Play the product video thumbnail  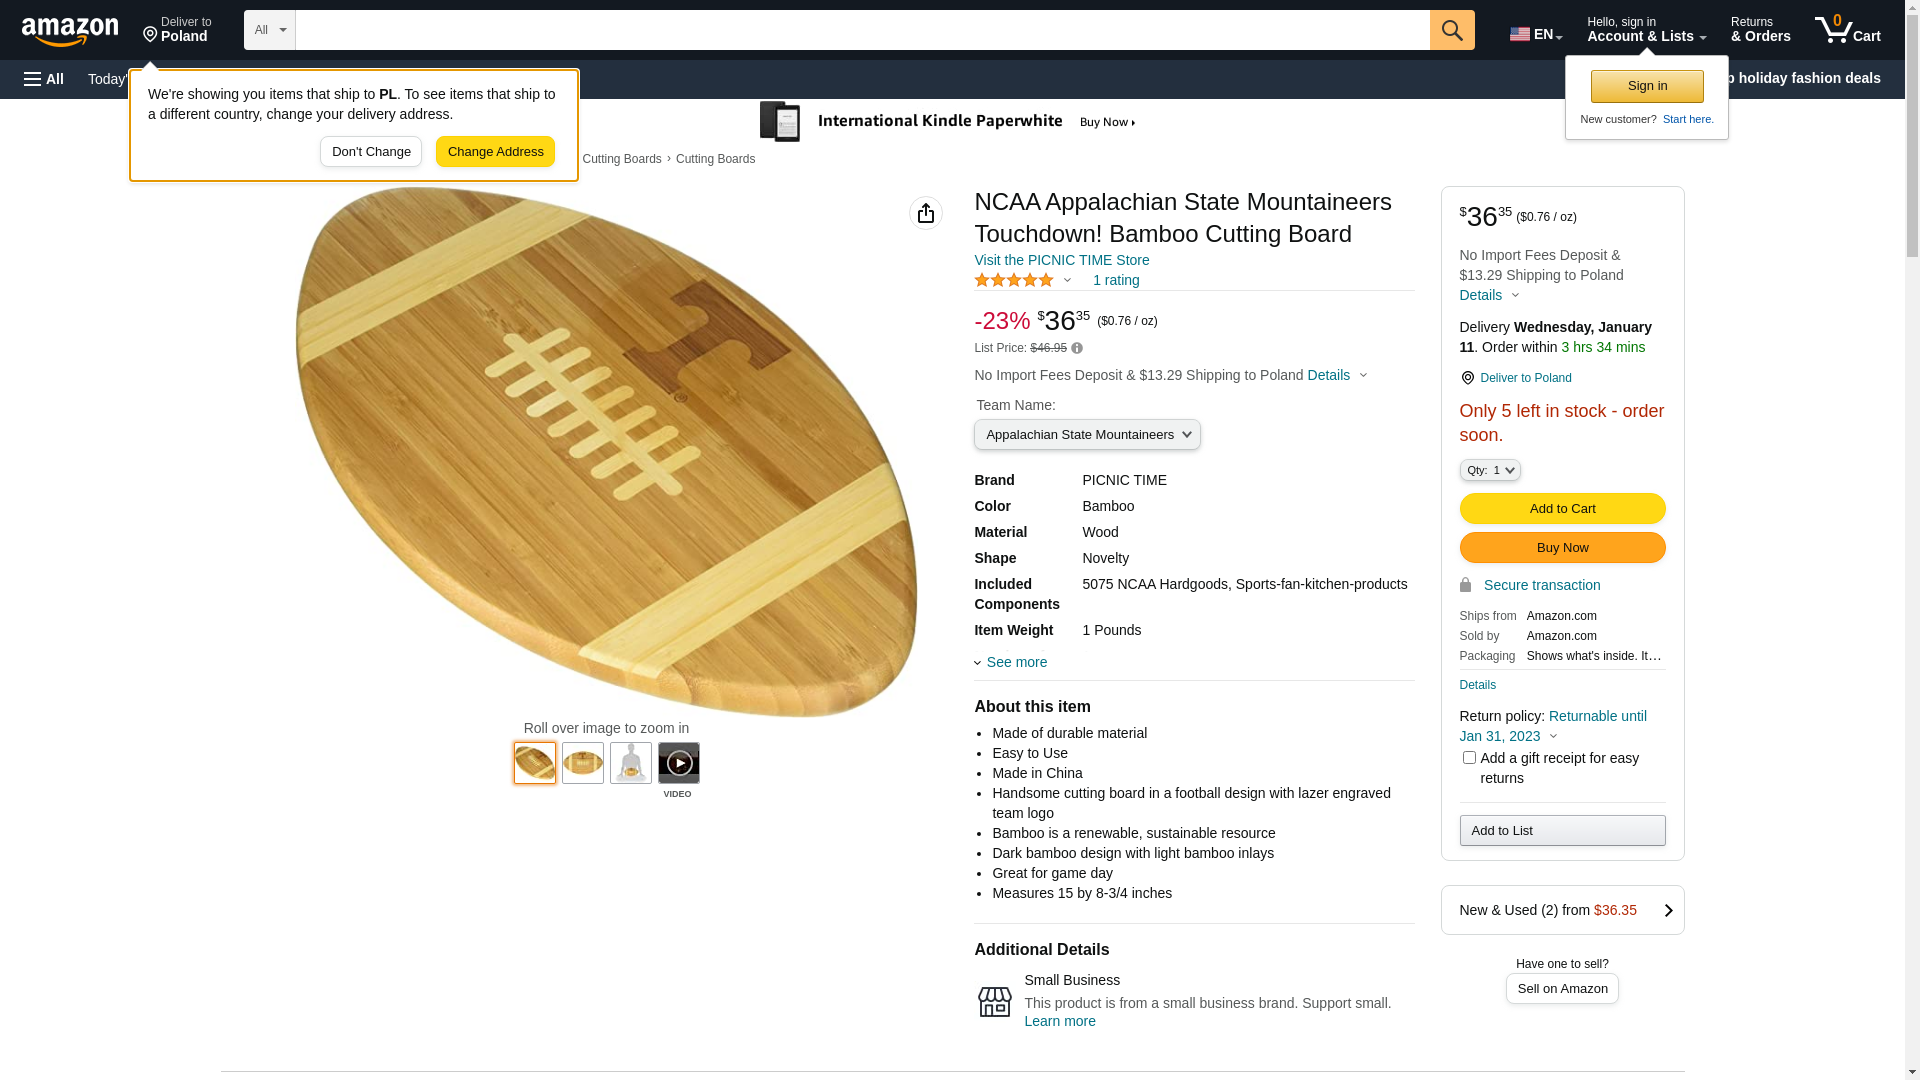(x=679, y=763)
